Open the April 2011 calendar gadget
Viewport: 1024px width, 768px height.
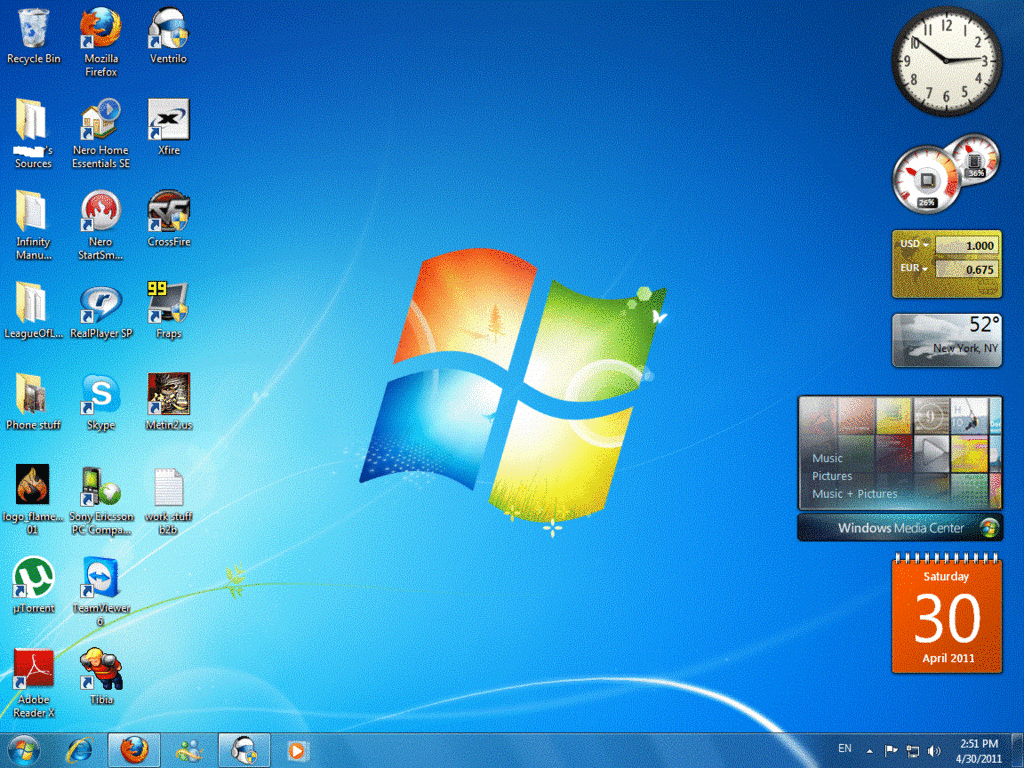point(947,614)
